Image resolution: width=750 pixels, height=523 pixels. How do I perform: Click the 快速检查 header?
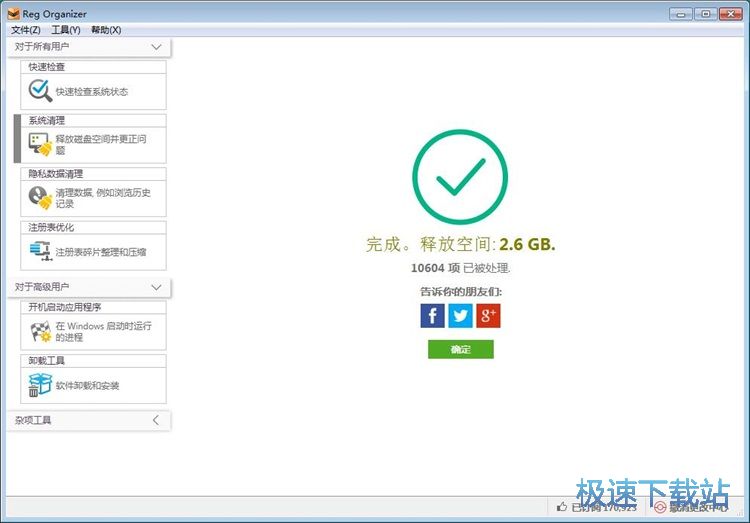[x=93, y=67]
